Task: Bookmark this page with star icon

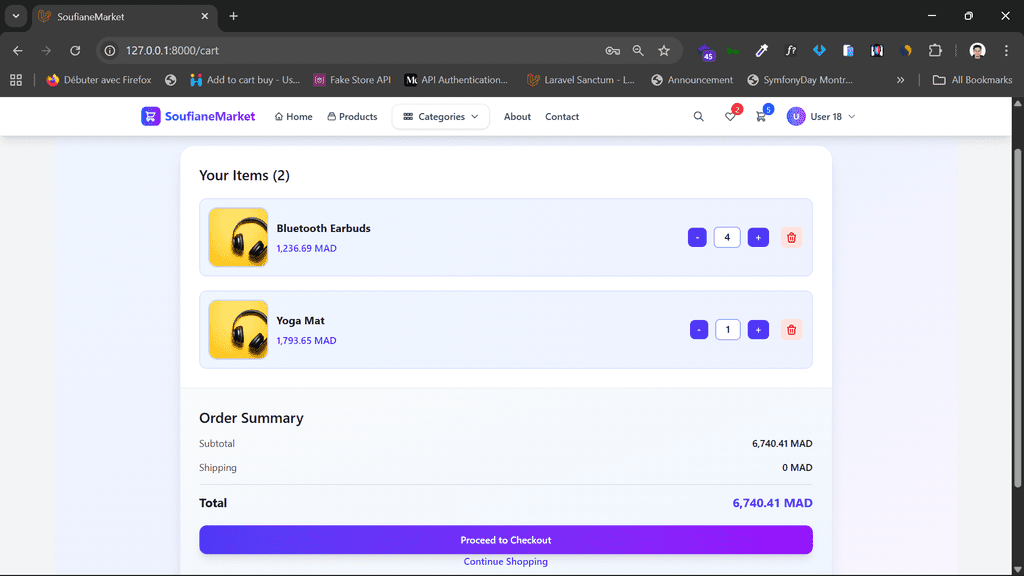Action: click(664, 50)
